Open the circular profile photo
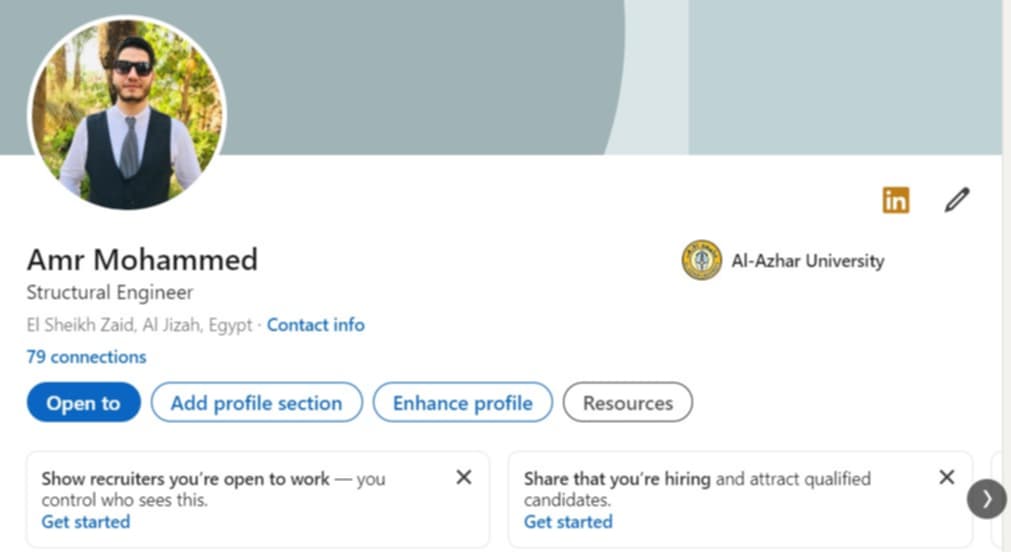The image size is (1011, 552). [127, 113]
